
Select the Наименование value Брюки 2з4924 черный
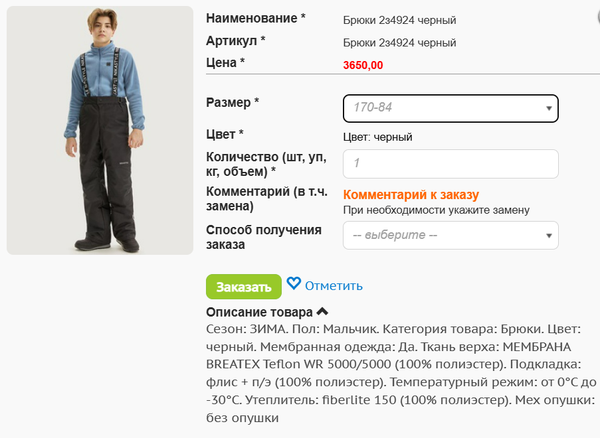point(399,20)
